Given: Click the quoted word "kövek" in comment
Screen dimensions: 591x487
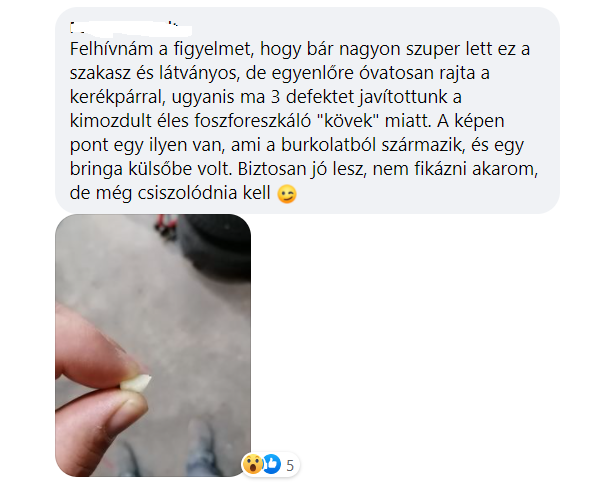Looking at the screenshot, I should (349, 121).
